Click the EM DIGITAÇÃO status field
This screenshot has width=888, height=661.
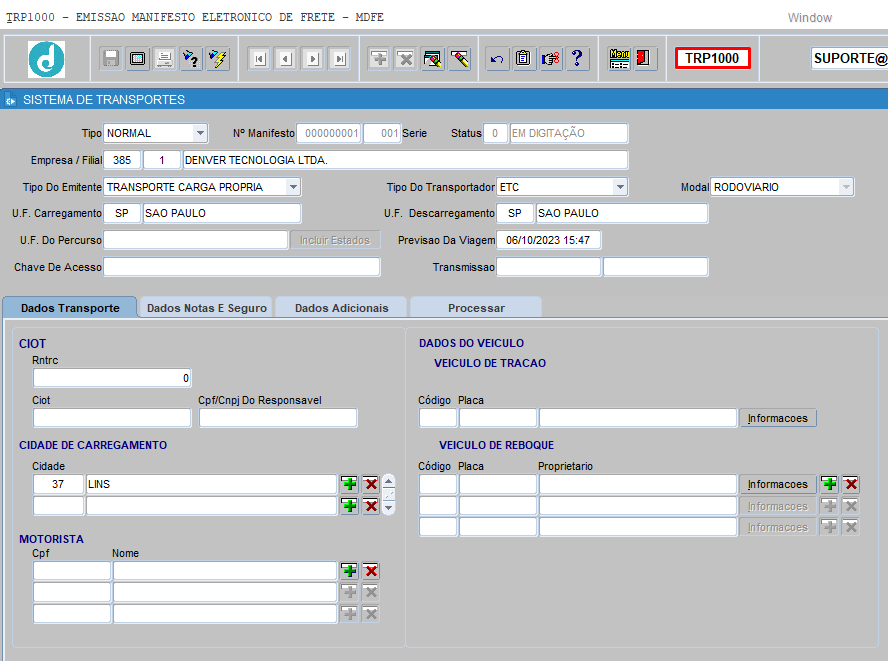(x=569, y=133)
